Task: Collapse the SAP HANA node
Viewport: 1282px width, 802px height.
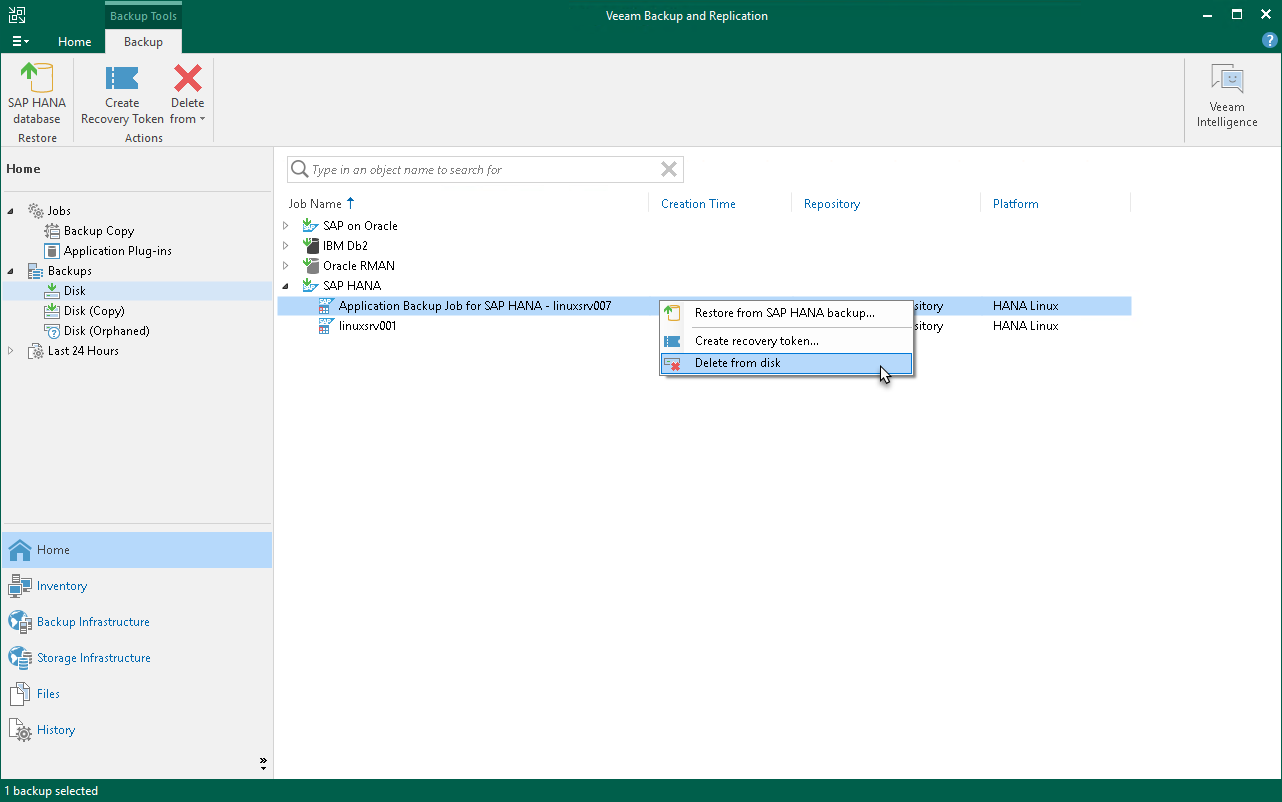Action: tap(286, 286)
